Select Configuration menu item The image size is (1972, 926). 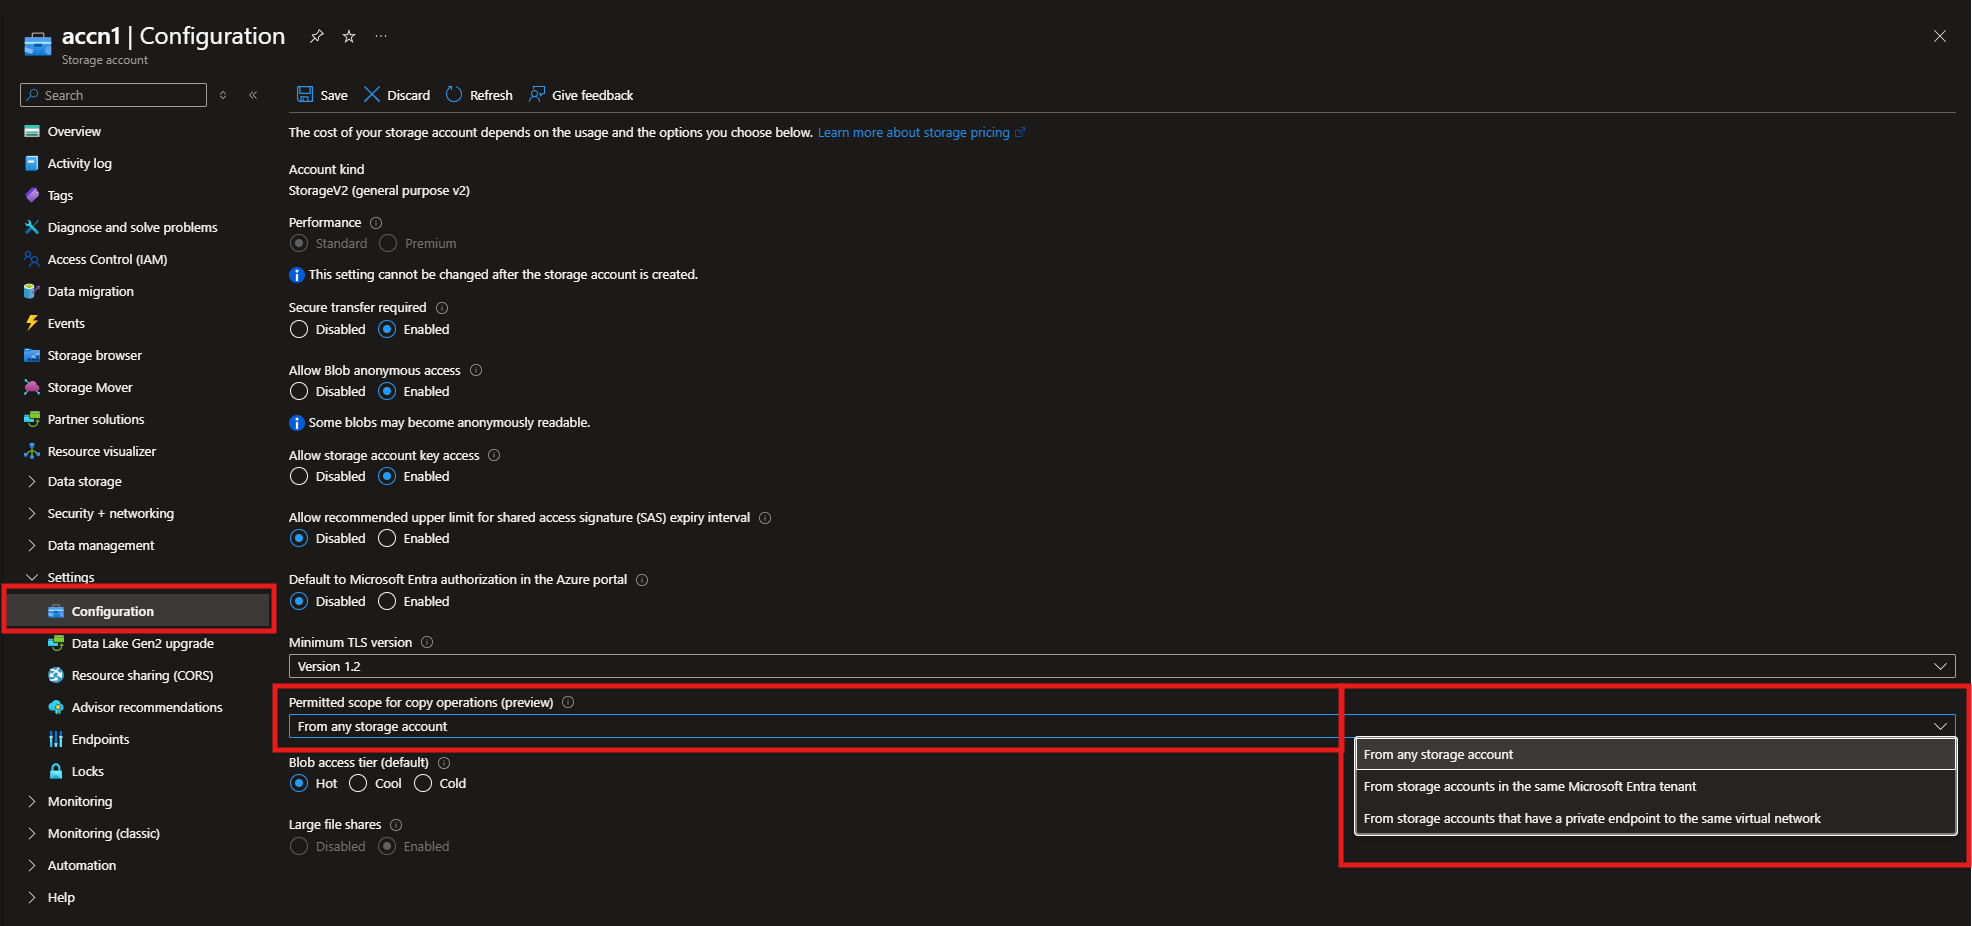(139, 611)
